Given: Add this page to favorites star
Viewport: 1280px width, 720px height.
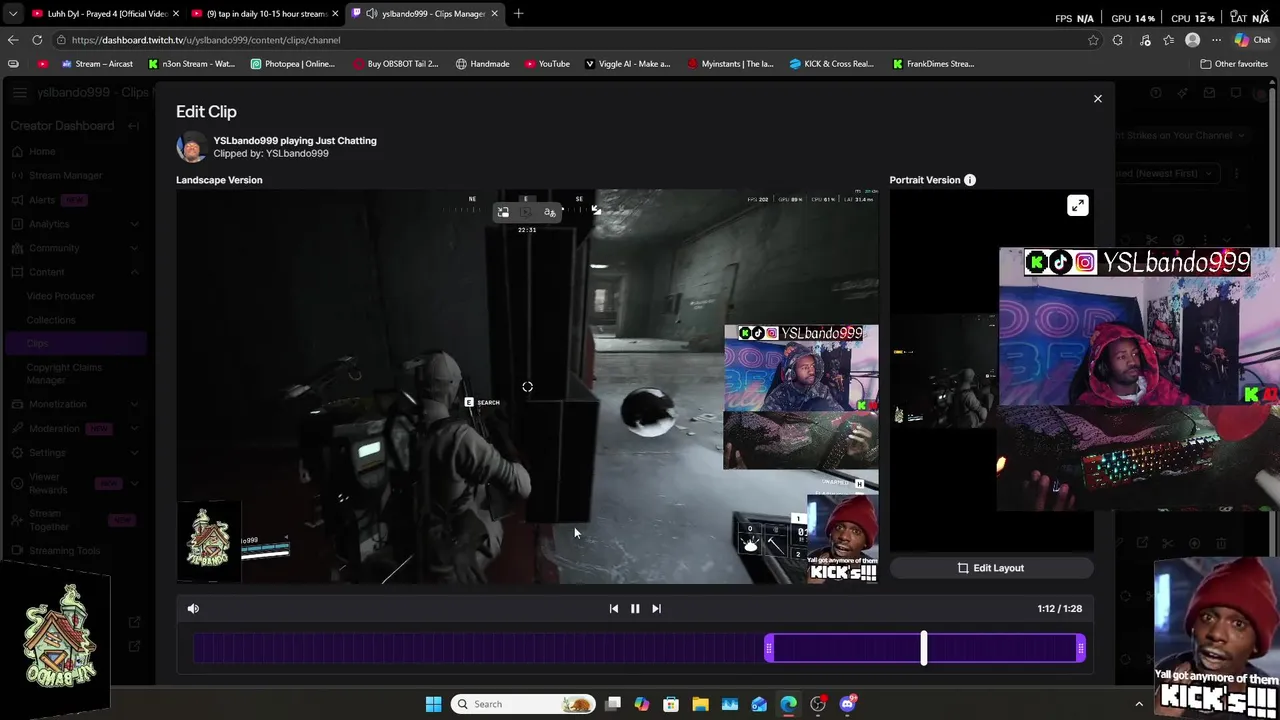Looking at the screenshot, I should point(1093,40).
